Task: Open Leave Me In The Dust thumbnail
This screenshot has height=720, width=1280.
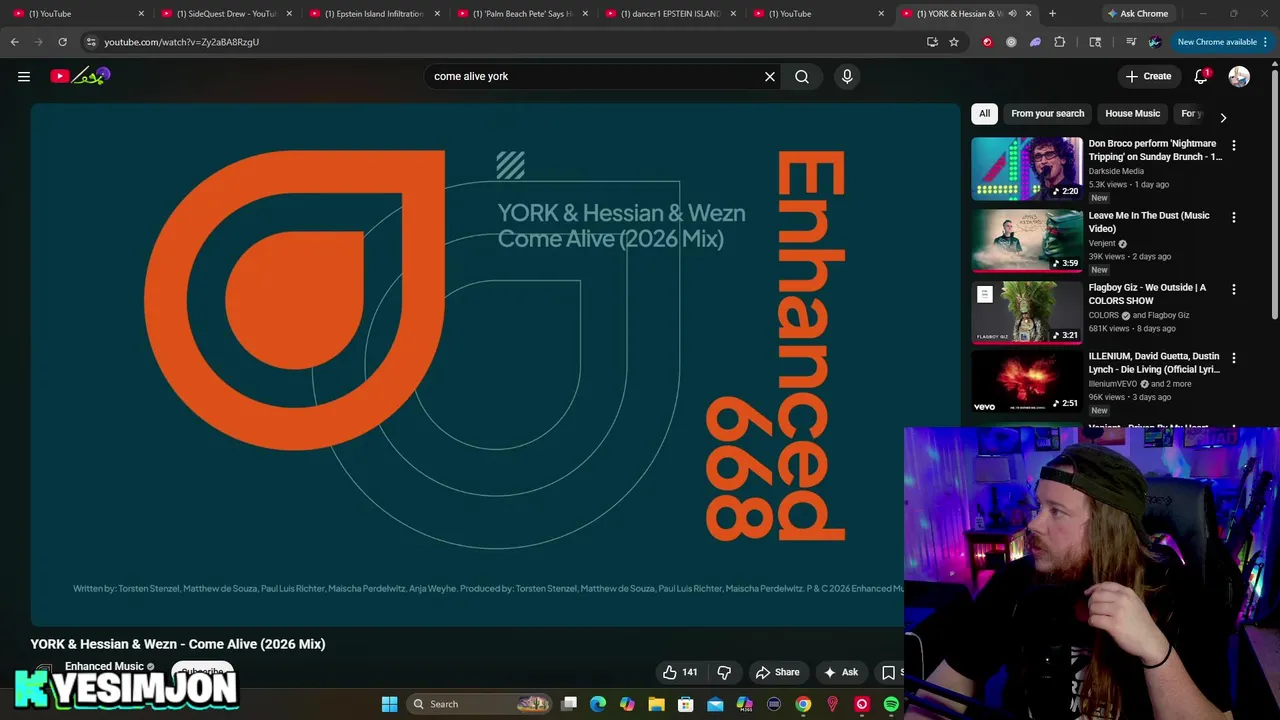Action: pyautogui.click(x=1027, y=240)
